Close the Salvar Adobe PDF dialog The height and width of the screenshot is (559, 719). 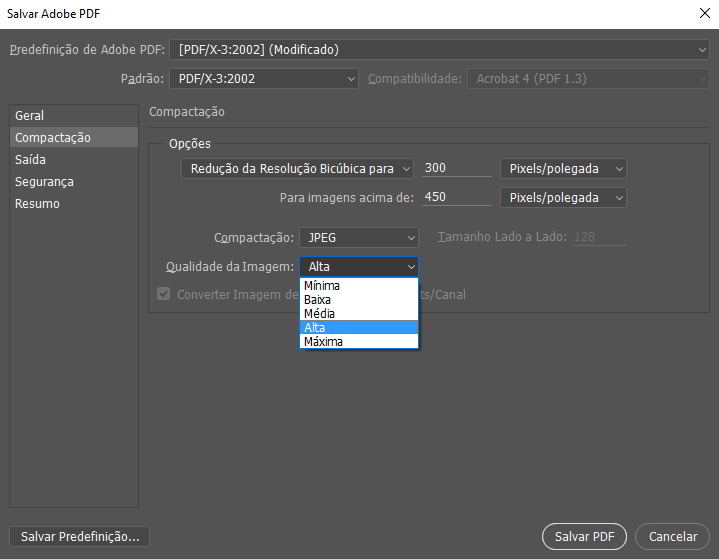coord(691,14)
